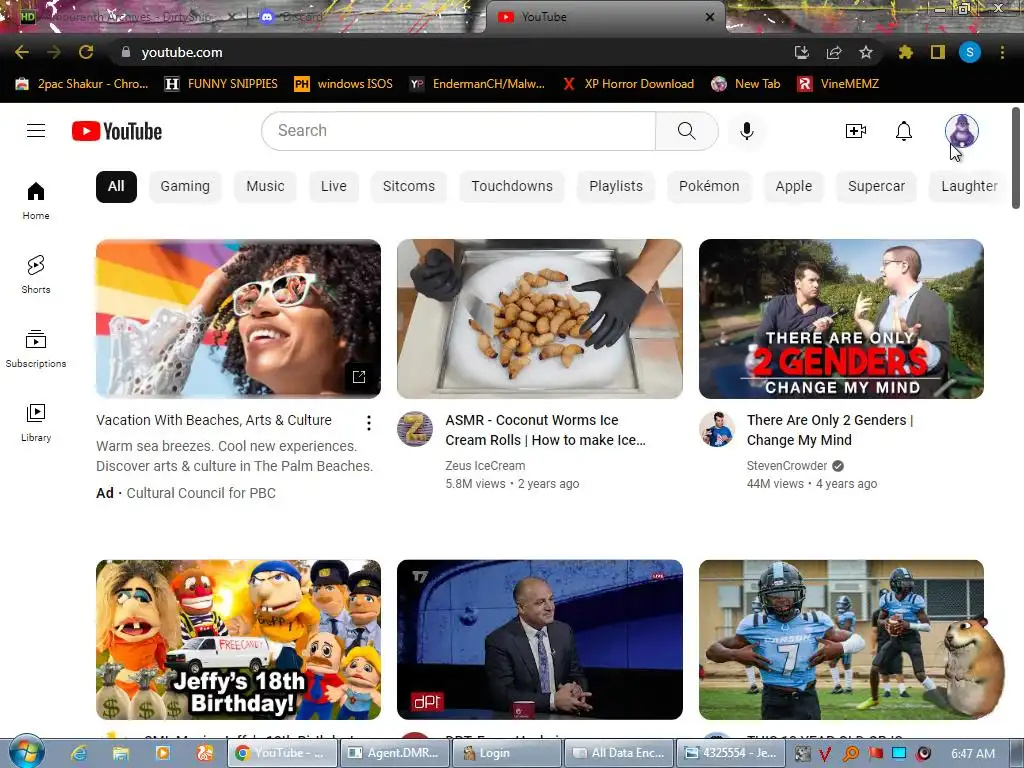Open the ad's three-dot options menu

click(369, 423)
